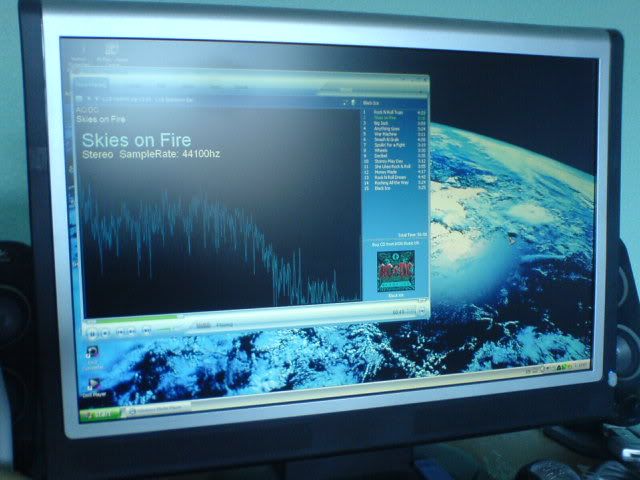Play track 1 Rock N Roll Train
Screen dimensions: 640x480
coord(394,112)
